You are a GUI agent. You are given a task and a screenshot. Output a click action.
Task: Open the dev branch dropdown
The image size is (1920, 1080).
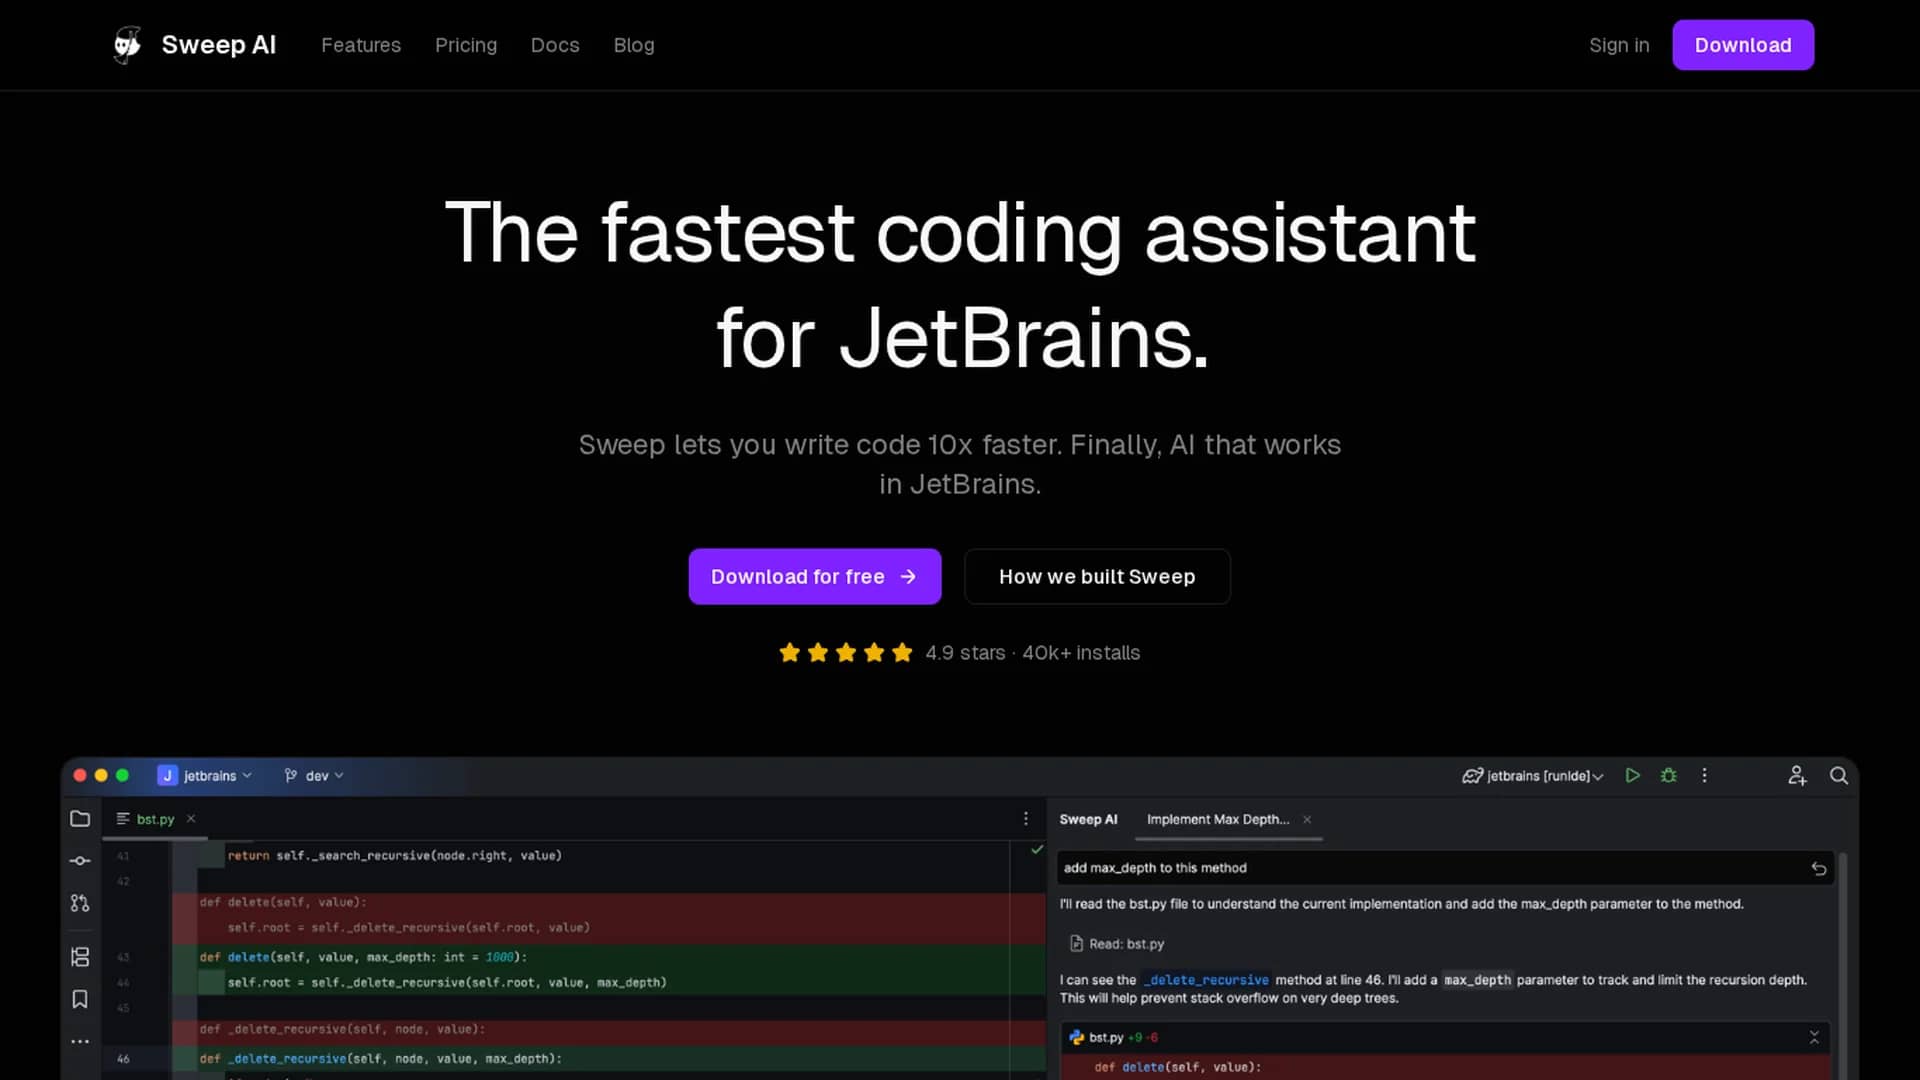[314, 776]
